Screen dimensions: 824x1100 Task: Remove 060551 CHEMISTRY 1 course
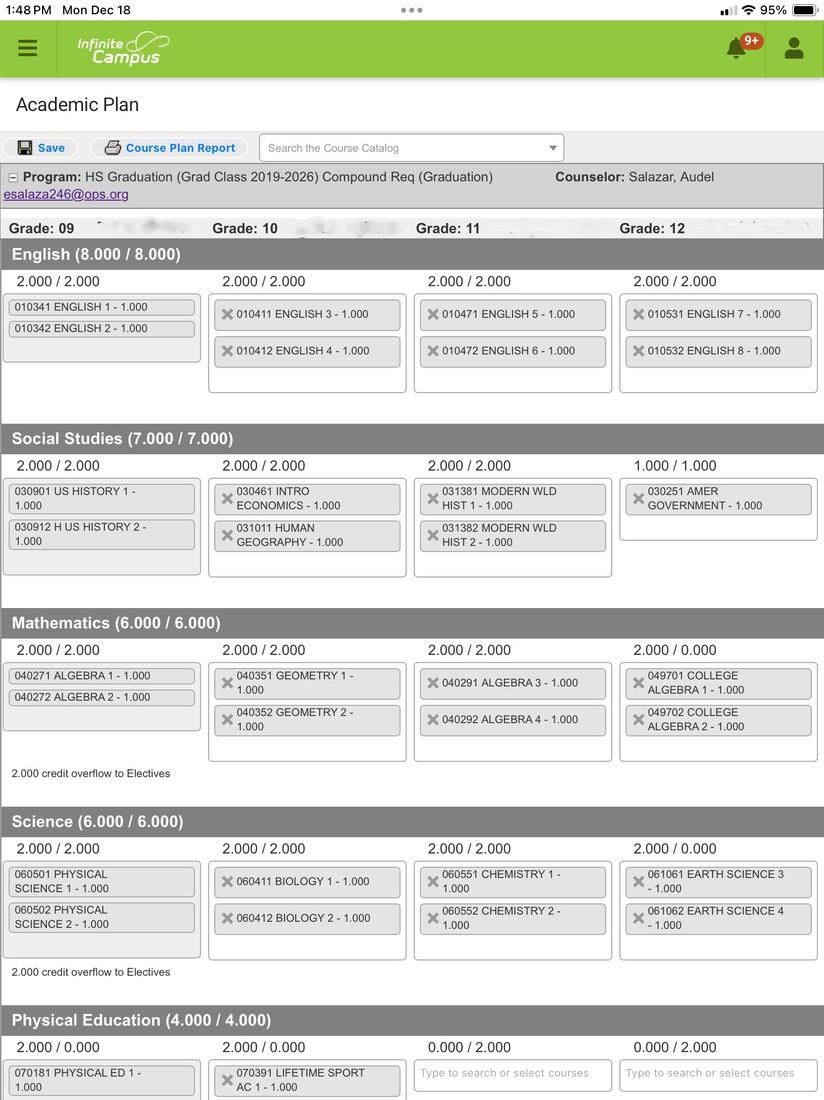coord(433,882)
